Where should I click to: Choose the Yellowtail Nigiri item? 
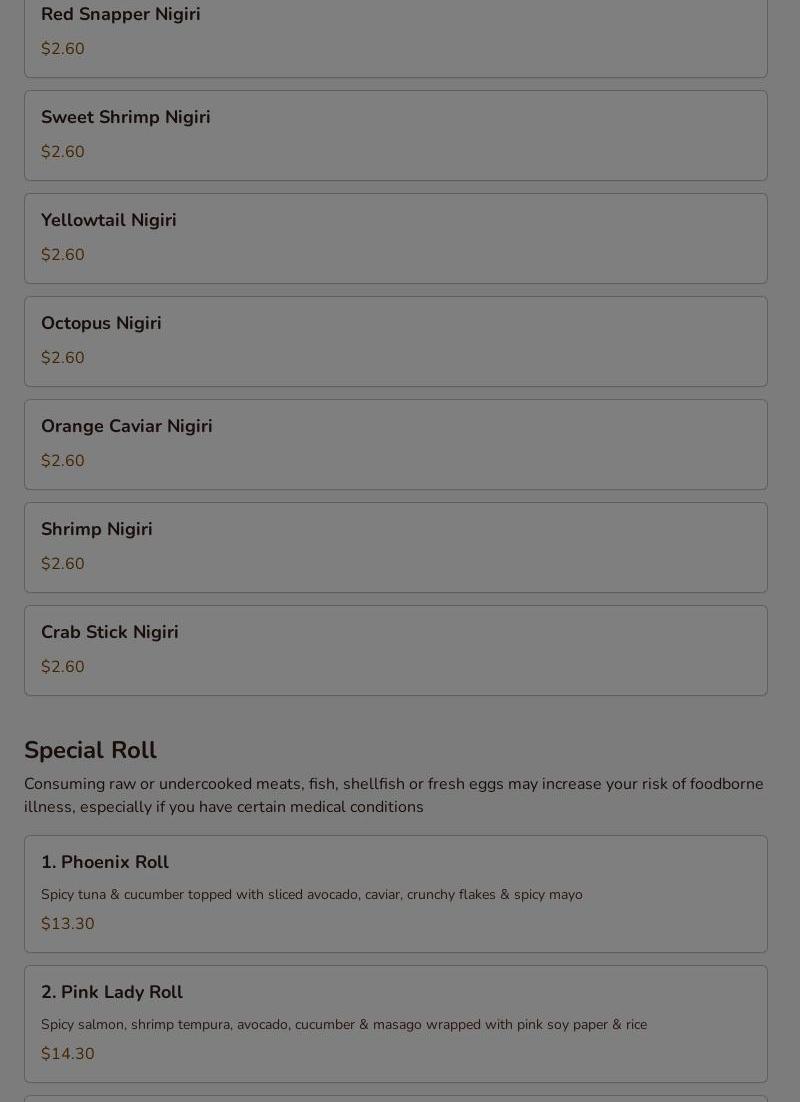pyautogui.click(x=395, y=238)
